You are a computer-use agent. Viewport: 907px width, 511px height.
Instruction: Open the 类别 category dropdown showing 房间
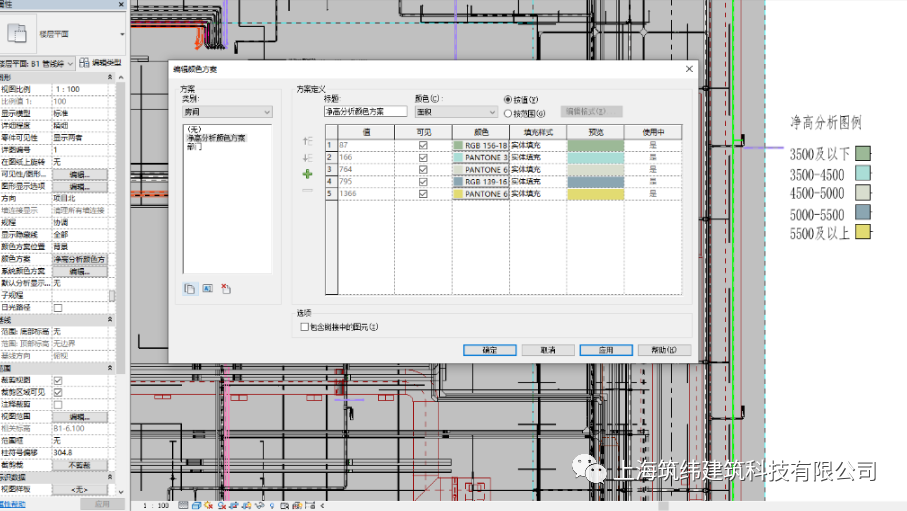(227, 112)
